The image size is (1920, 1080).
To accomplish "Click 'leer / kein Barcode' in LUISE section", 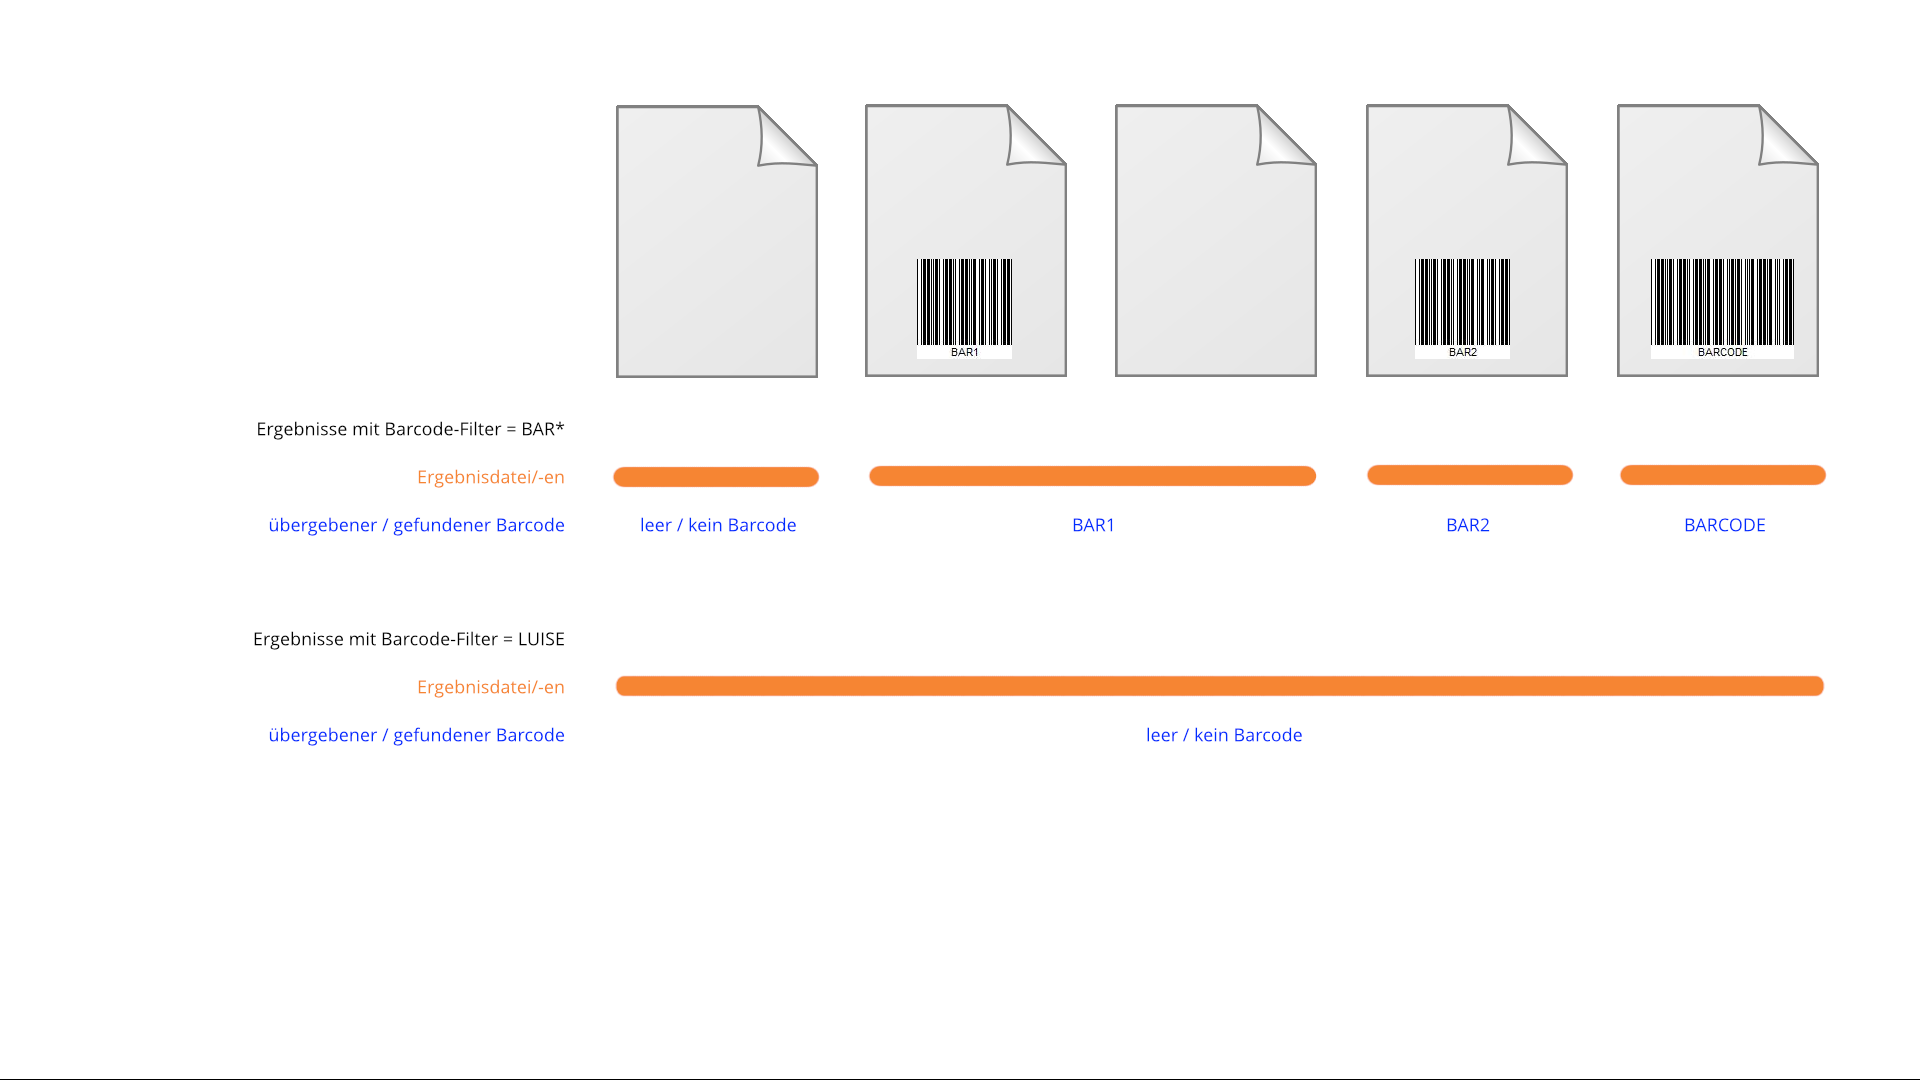I will 1223,735.
